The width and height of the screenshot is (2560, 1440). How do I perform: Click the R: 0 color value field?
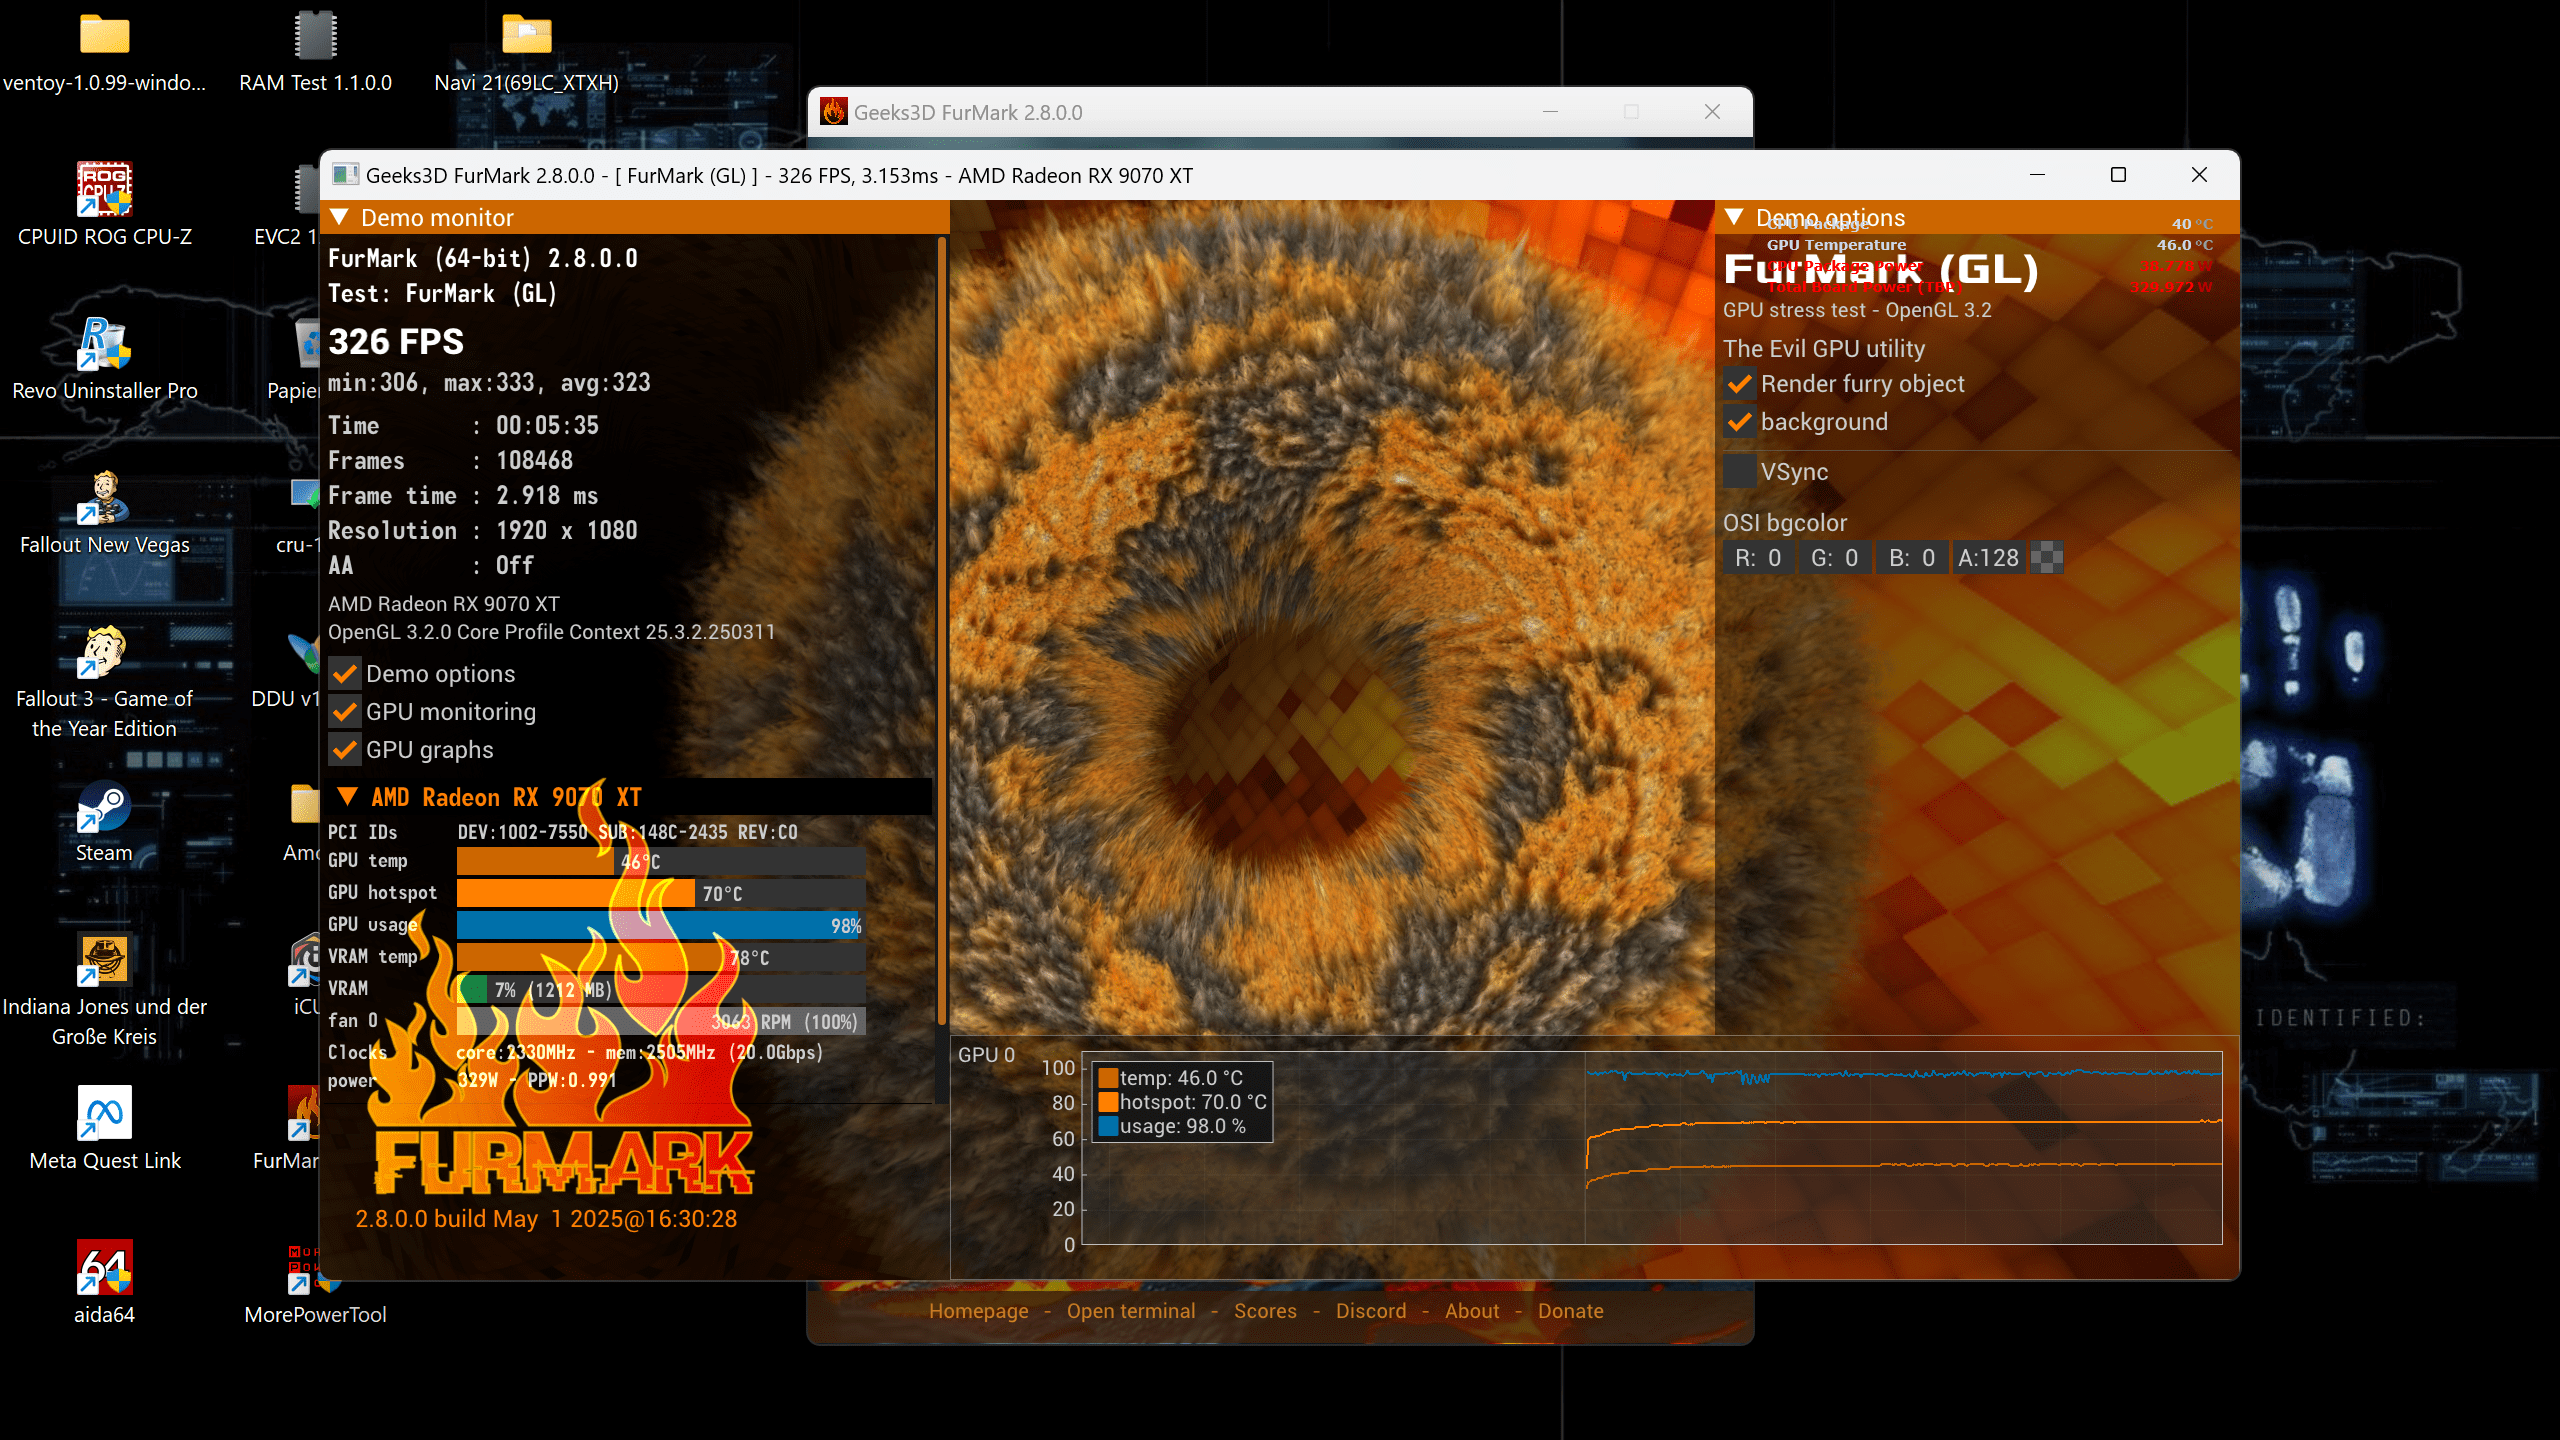tap(1757, 558)
